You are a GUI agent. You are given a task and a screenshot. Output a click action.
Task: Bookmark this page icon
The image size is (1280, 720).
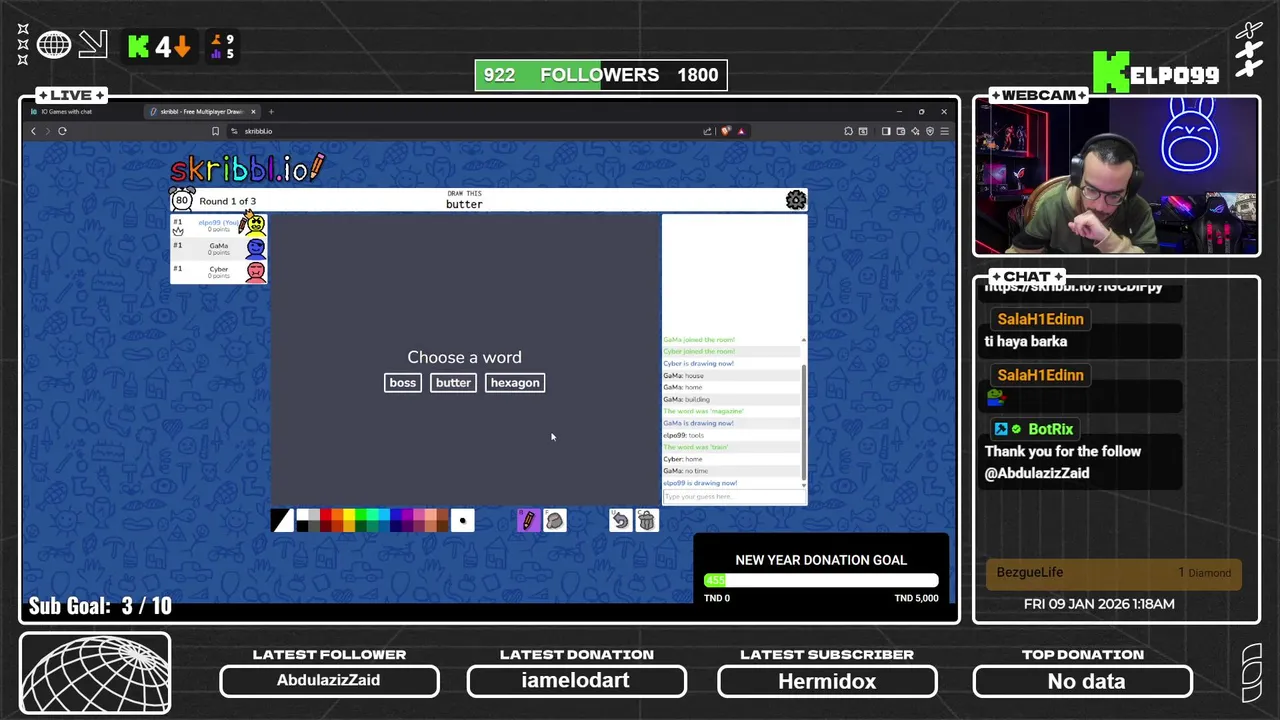(215, 131)
